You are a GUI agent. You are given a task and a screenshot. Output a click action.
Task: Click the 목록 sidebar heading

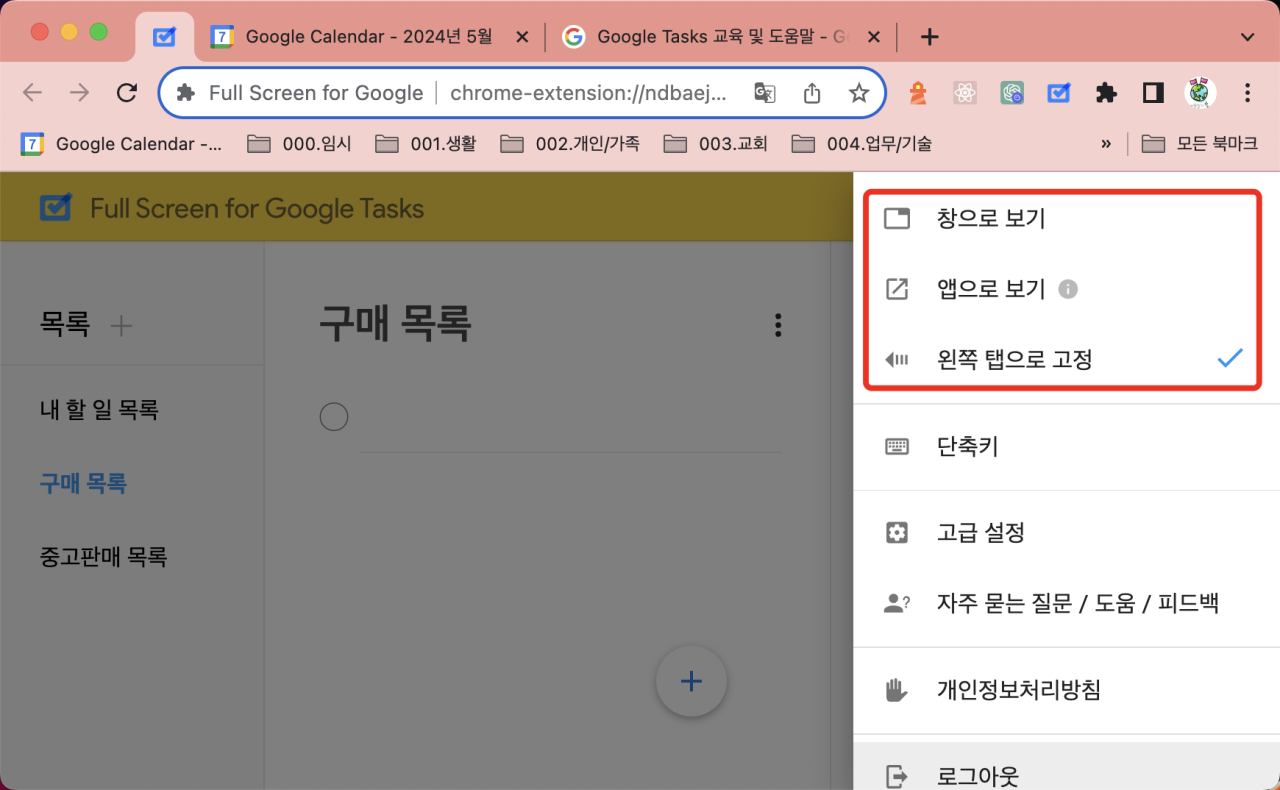64,324
